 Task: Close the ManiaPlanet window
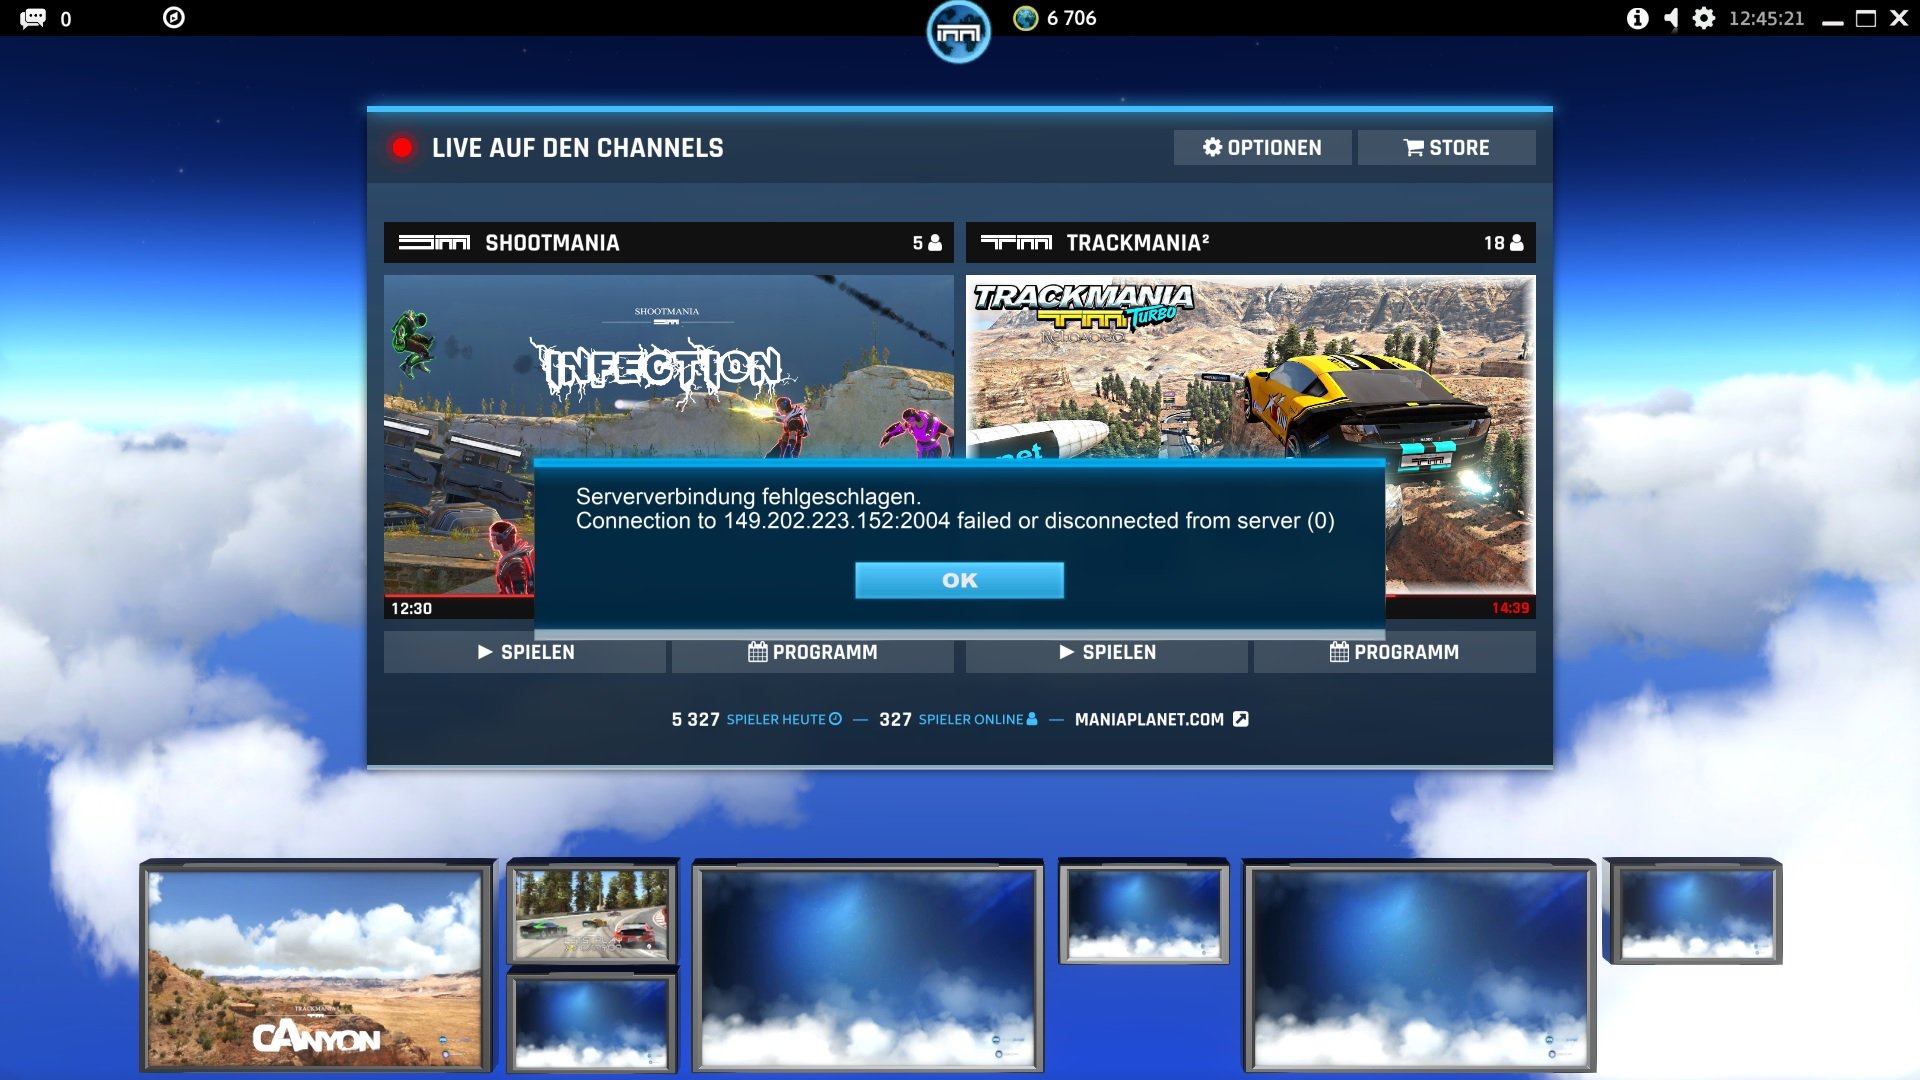coord(1899,18)
